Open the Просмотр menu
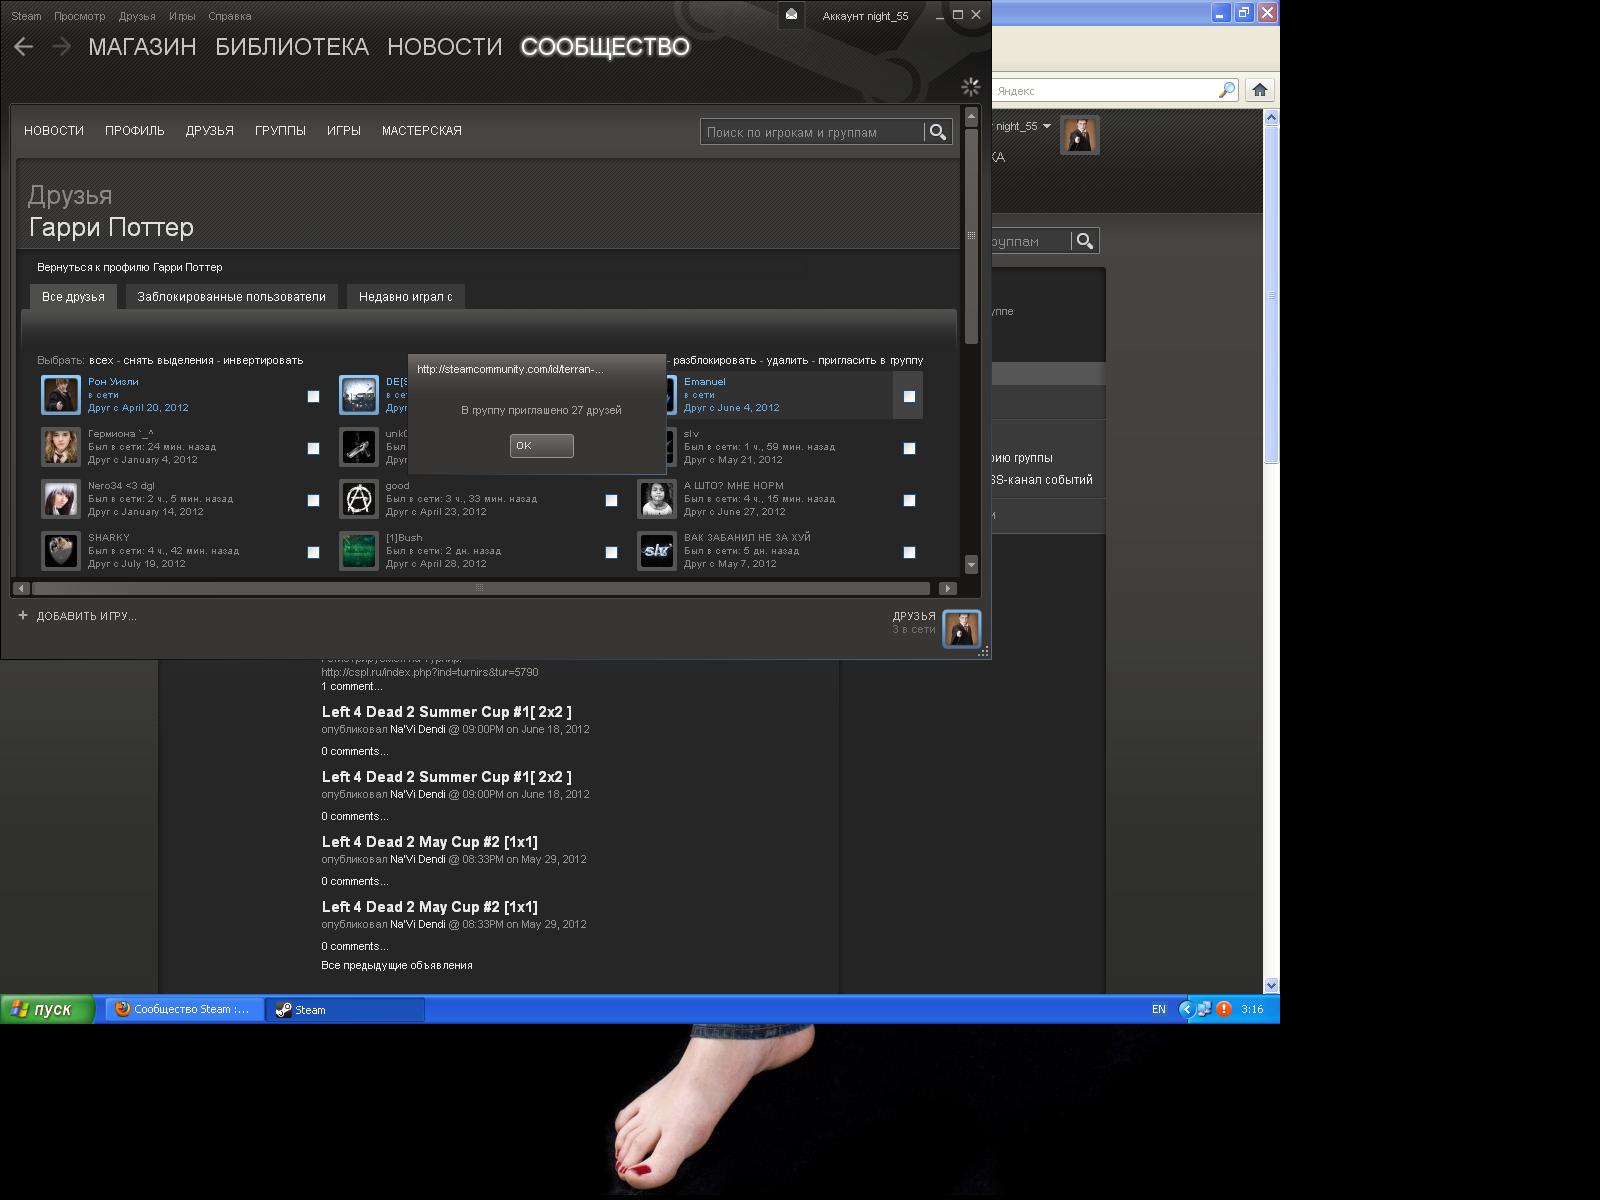 [x=80, y=16]
